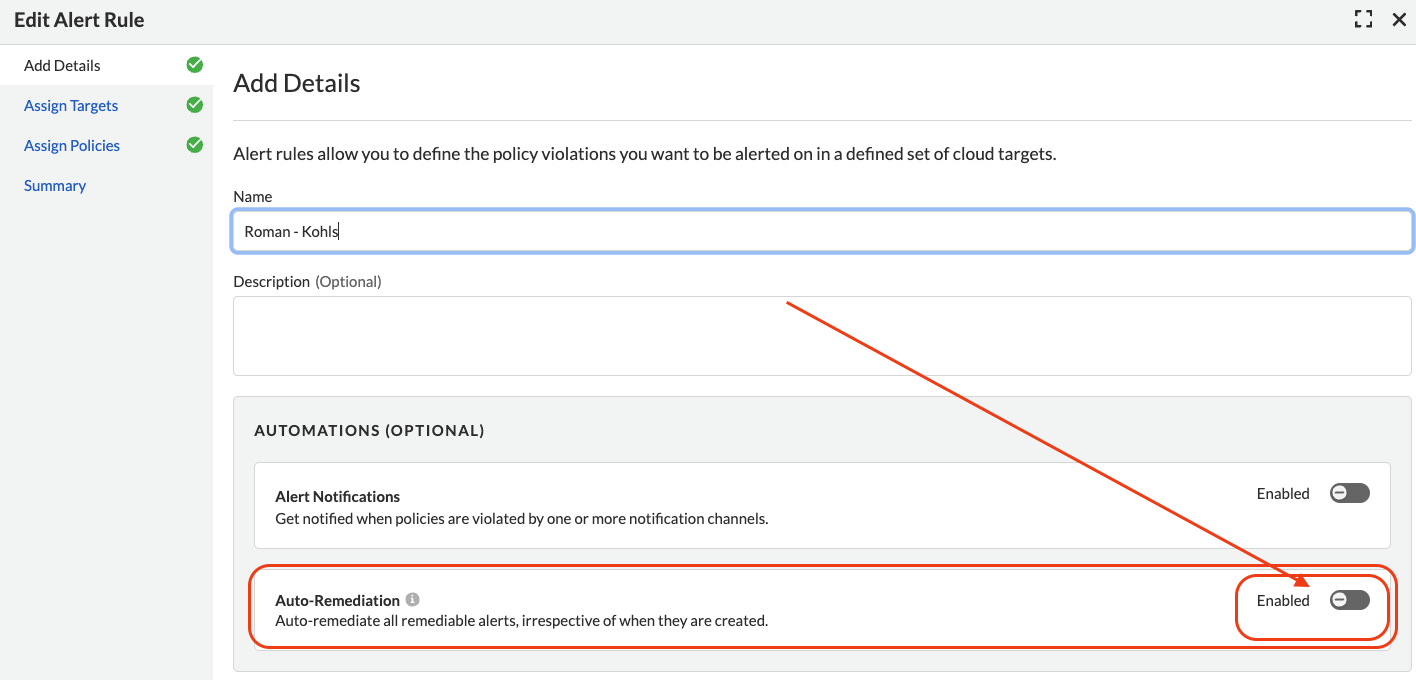Click the Add Details page heading

click(296, 83)
